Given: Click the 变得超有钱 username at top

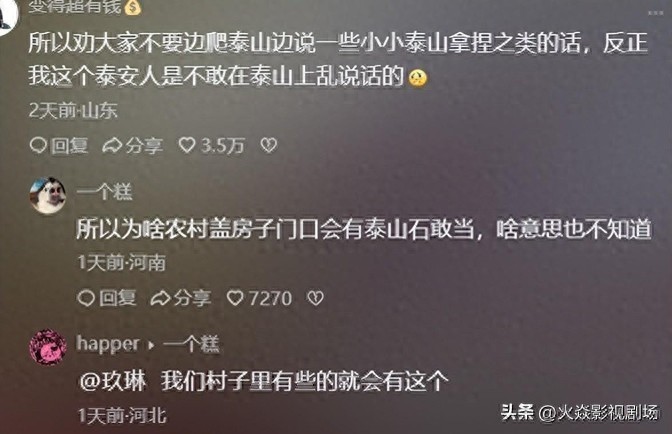Looking at the screenshot, I should (84, 7).
